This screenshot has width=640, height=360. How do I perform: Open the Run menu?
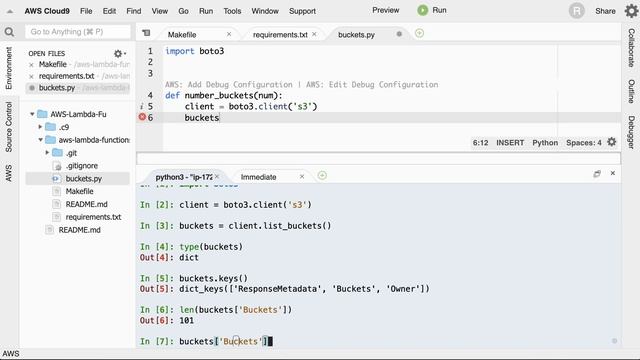pos(206,11)
